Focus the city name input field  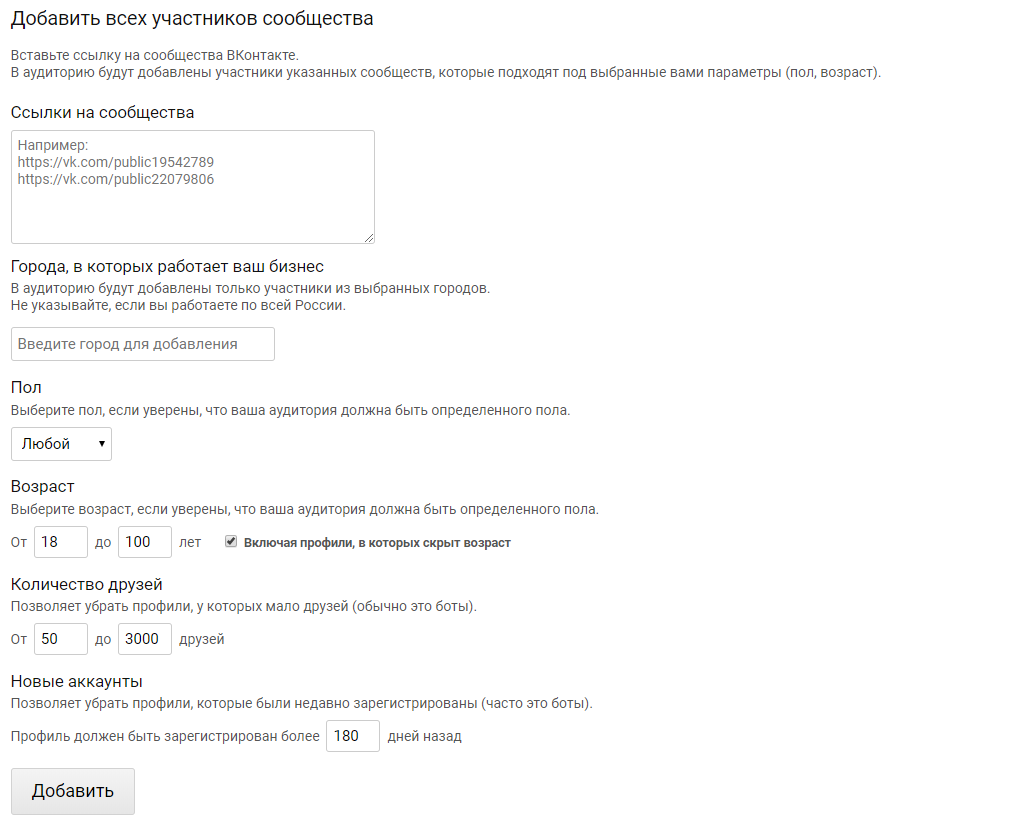pos(143,344)
